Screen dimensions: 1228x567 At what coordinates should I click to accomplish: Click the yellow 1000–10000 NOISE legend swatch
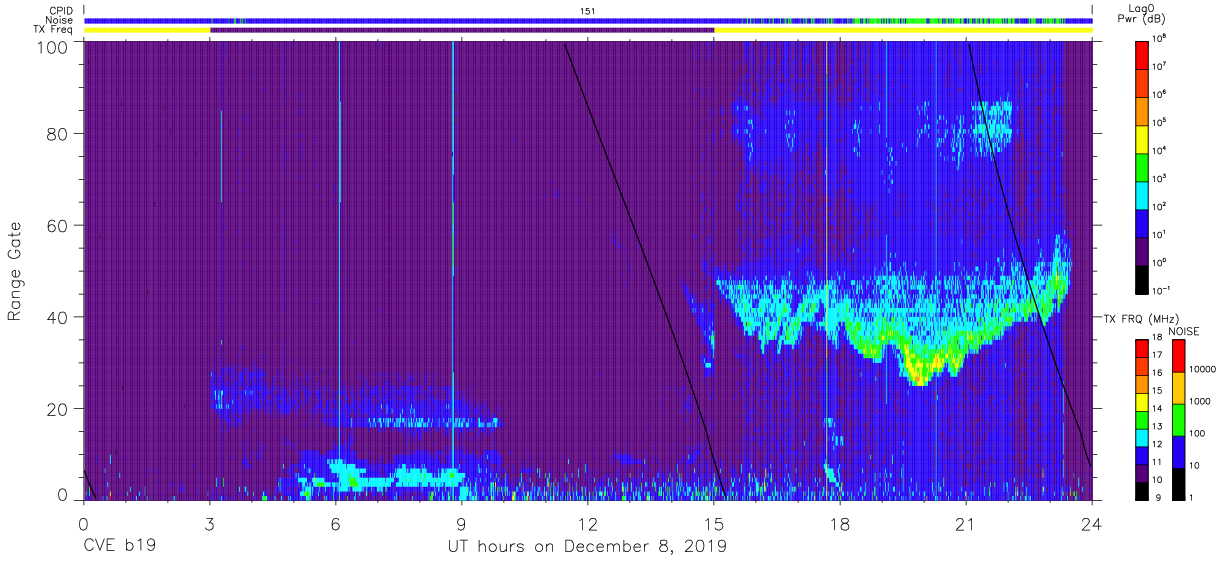click(1178, 387)
